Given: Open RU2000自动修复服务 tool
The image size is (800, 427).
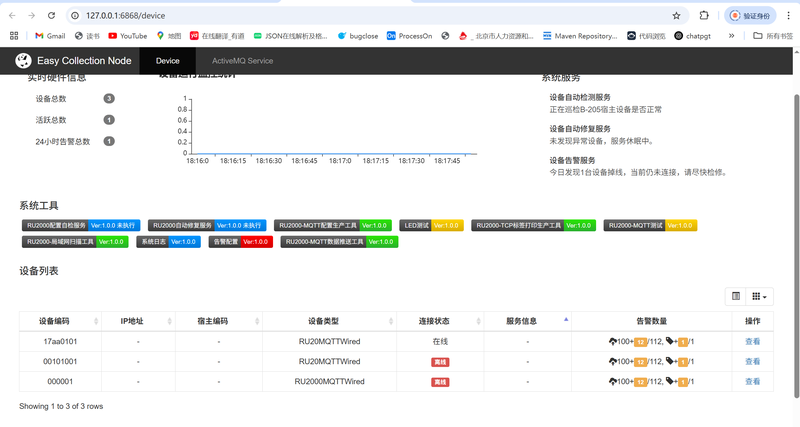Looking at the screenshot, I should coord(207,225).
